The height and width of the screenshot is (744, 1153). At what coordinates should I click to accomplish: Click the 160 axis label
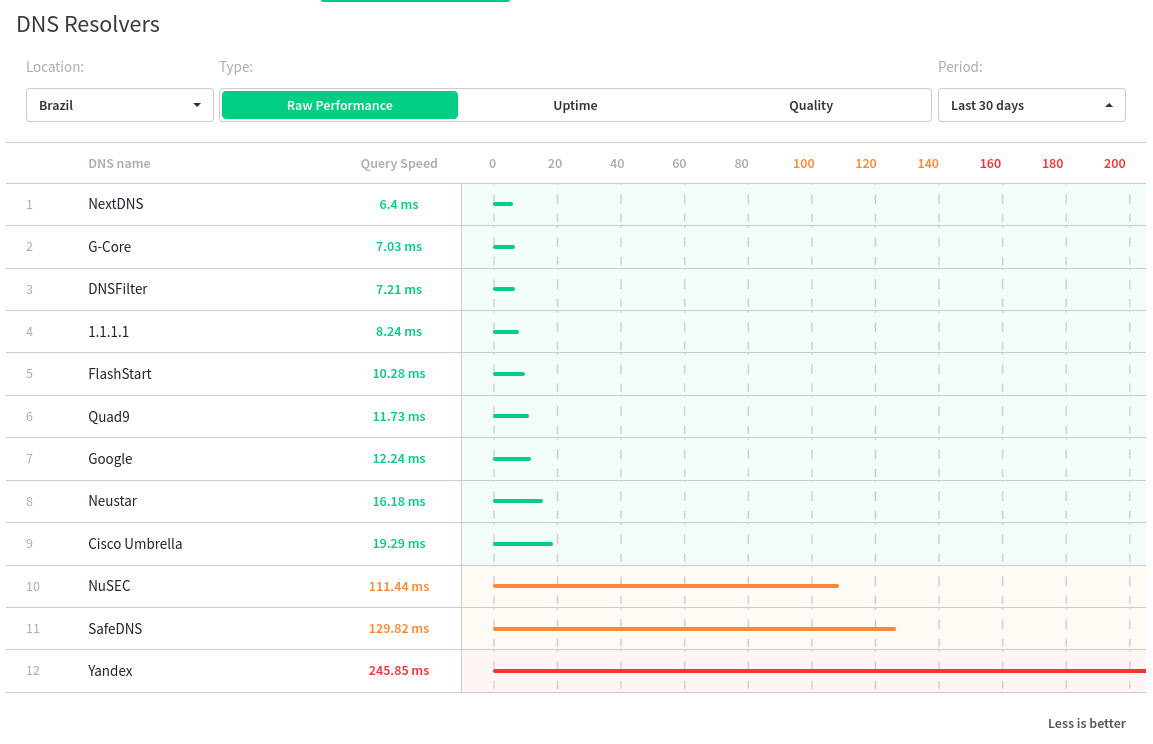click(990, 163)
